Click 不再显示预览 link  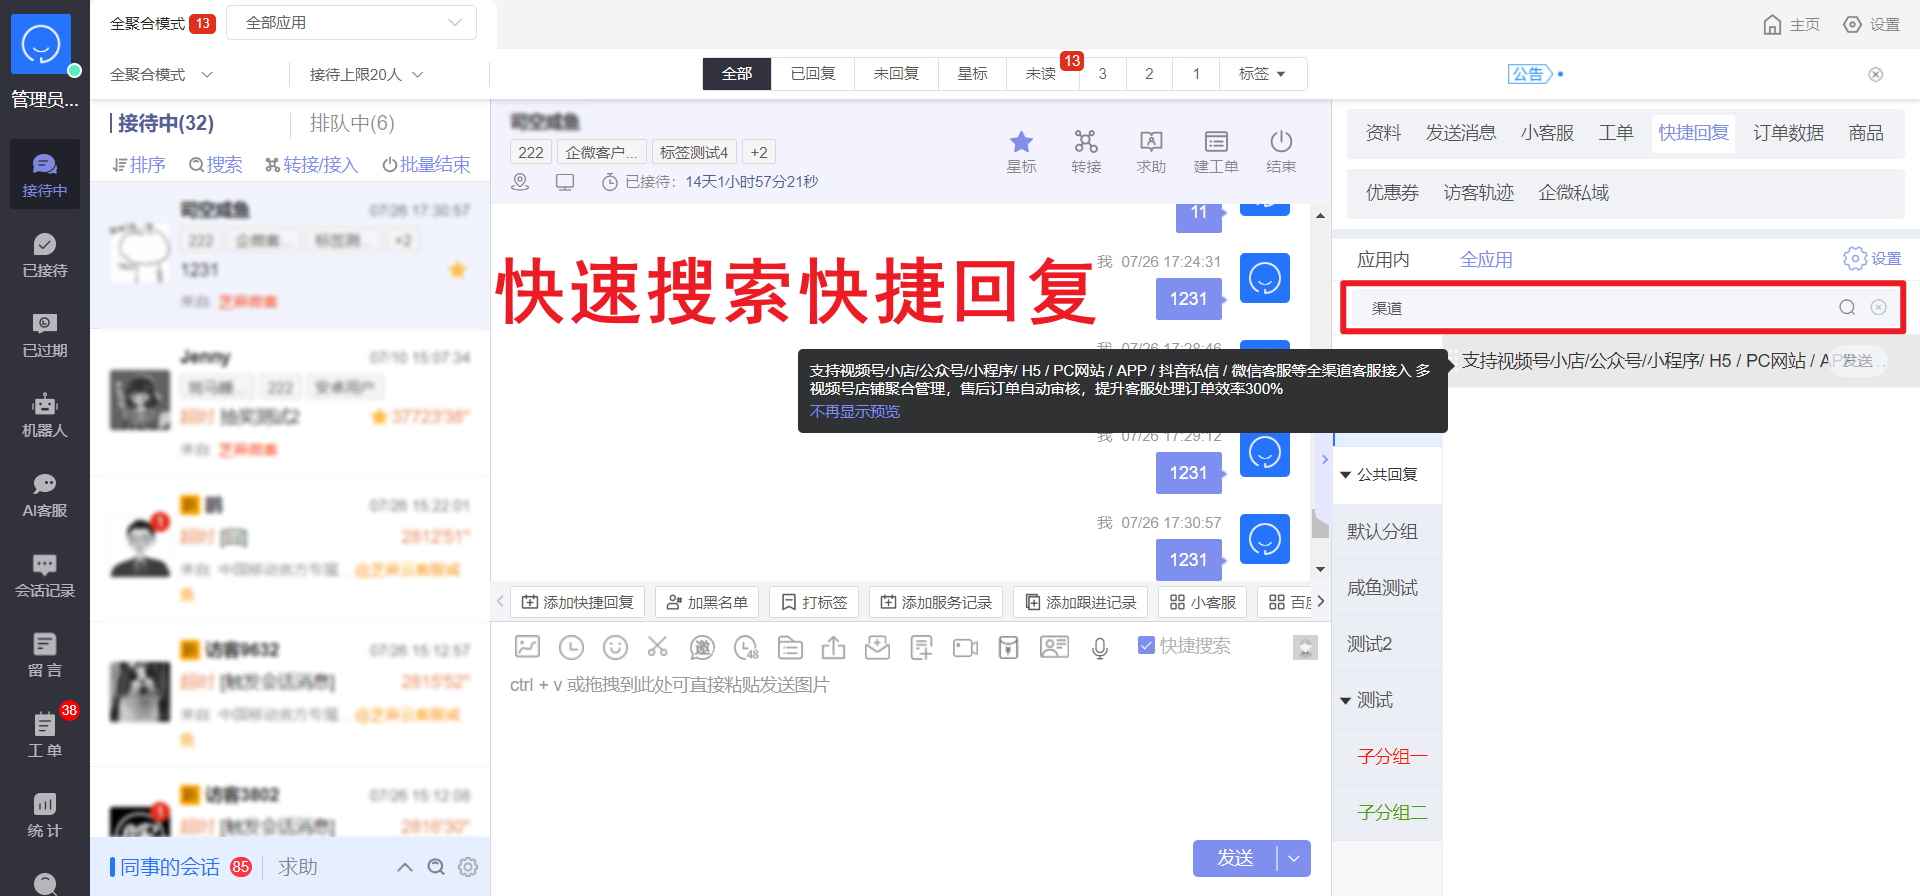[855, 412]
